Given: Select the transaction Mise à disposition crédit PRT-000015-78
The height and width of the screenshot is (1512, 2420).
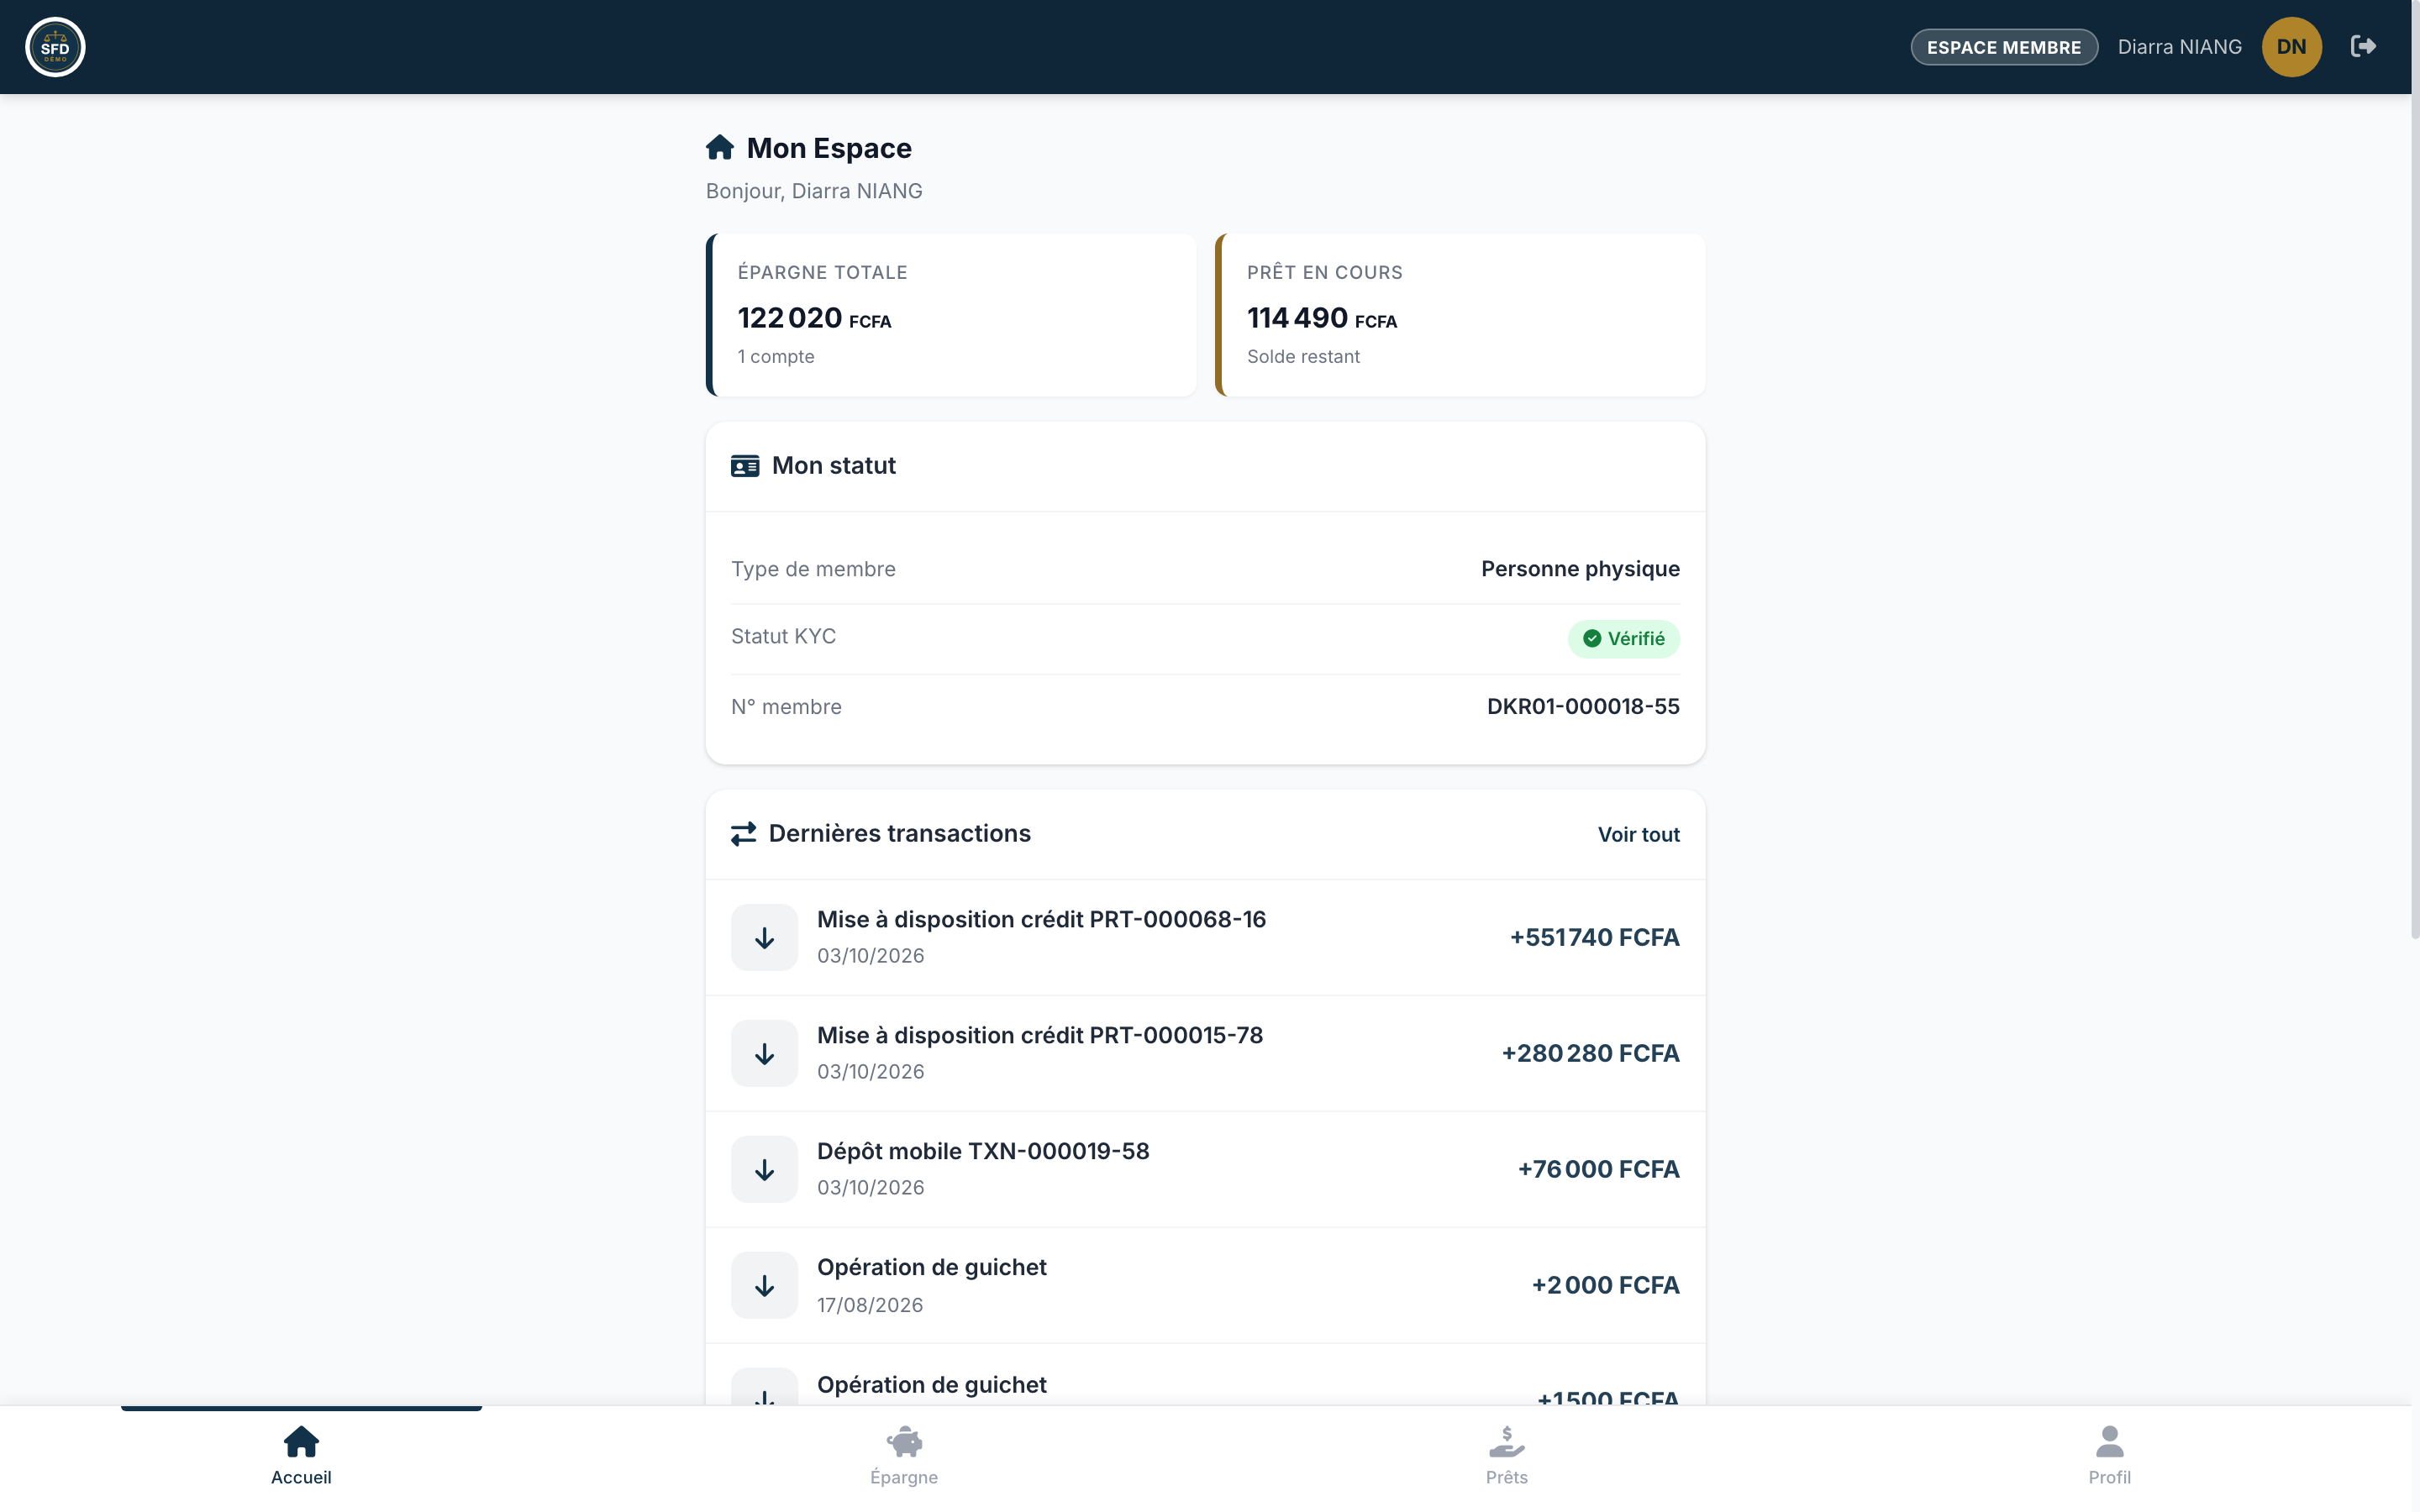Looking at the screenshot, I should [1205, 1054].
